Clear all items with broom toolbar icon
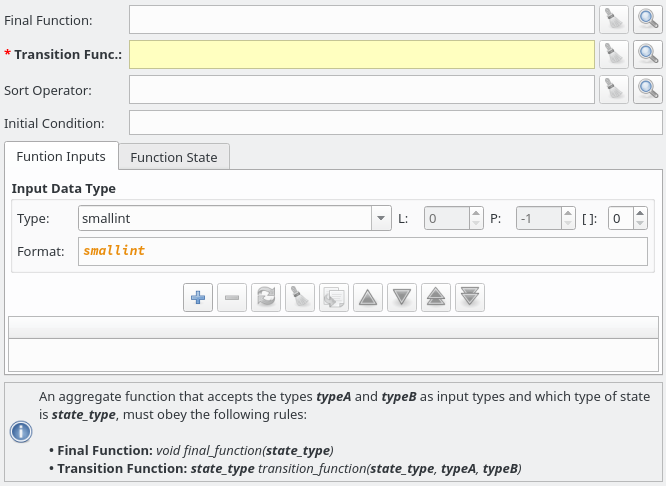 pos(300,297)
